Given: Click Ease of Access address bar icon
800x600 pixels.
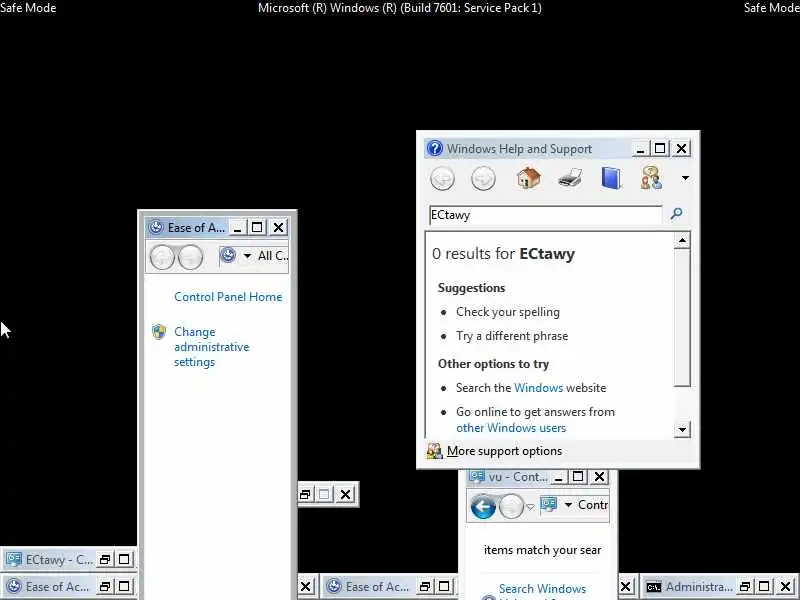Looking at the screenshot, I should [228, 255].
